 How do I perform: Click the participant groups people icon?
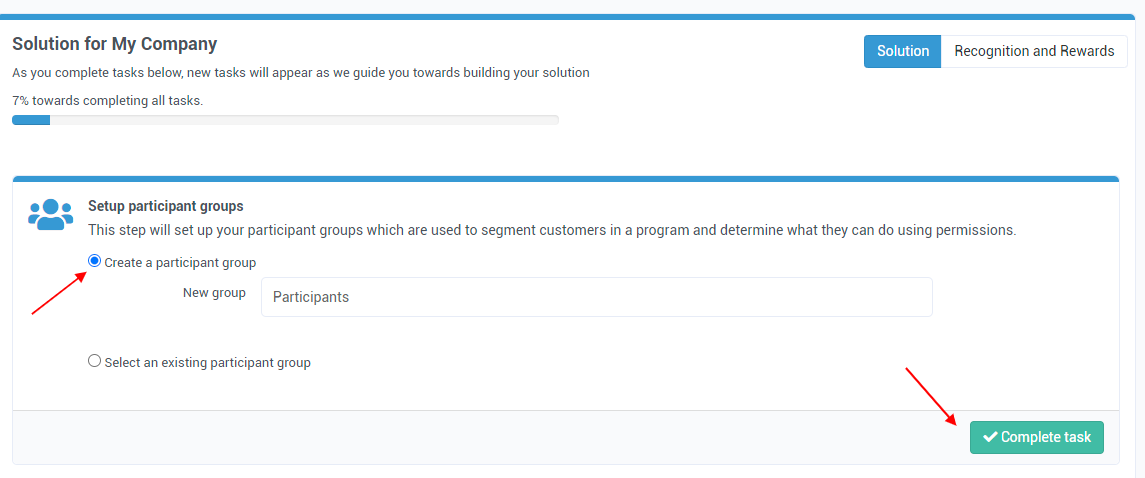50,214
